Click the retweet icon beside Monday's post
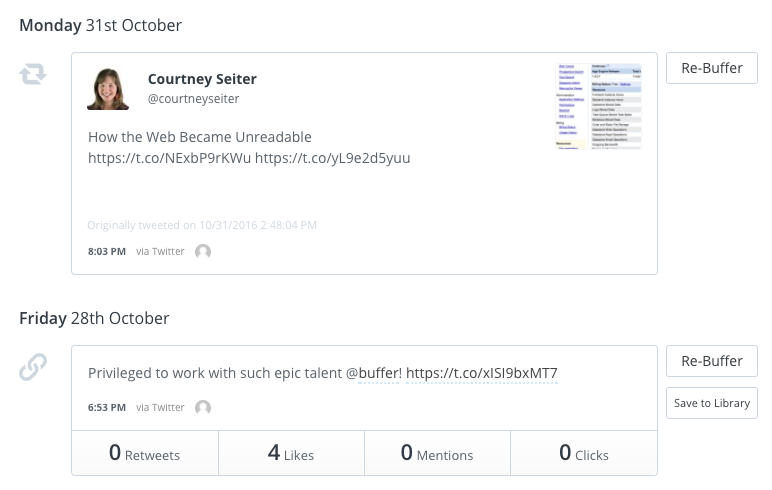 [x=33, y=74]
